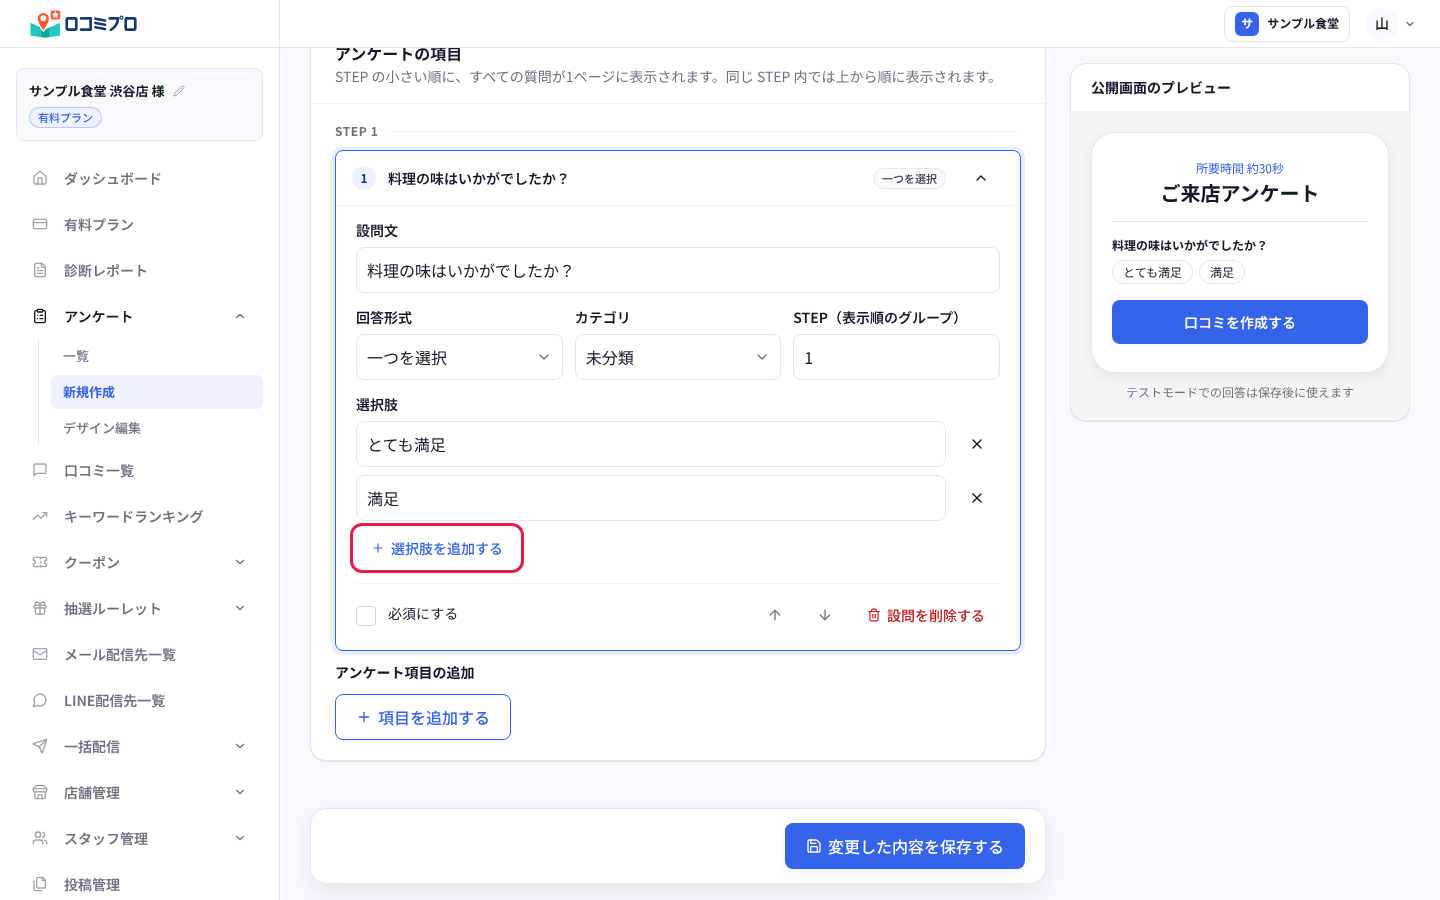Click the blue サ avatar icon in header
1440x900 pixels.
[x=1247, y=24]
